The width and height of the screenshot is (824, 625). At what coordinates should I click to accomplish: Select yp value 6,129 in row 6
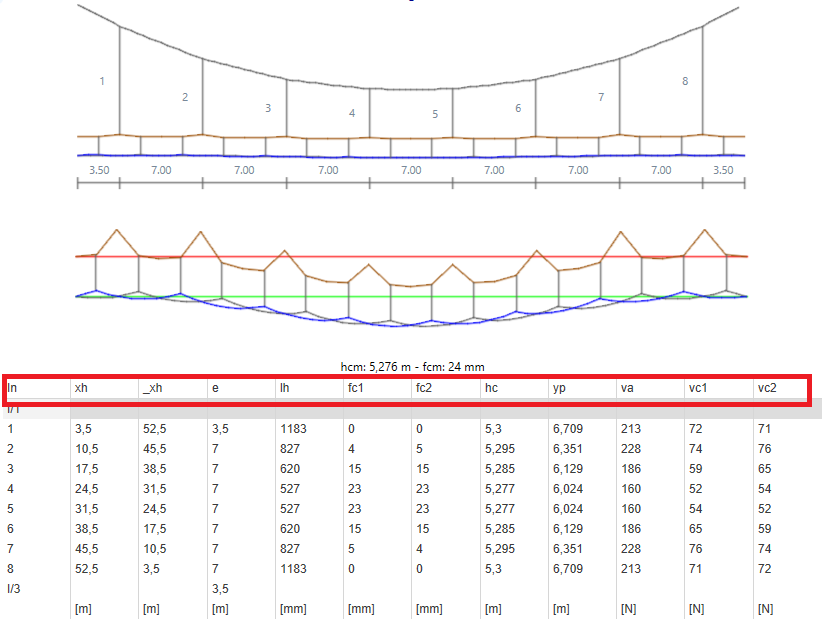pos(568,529)
